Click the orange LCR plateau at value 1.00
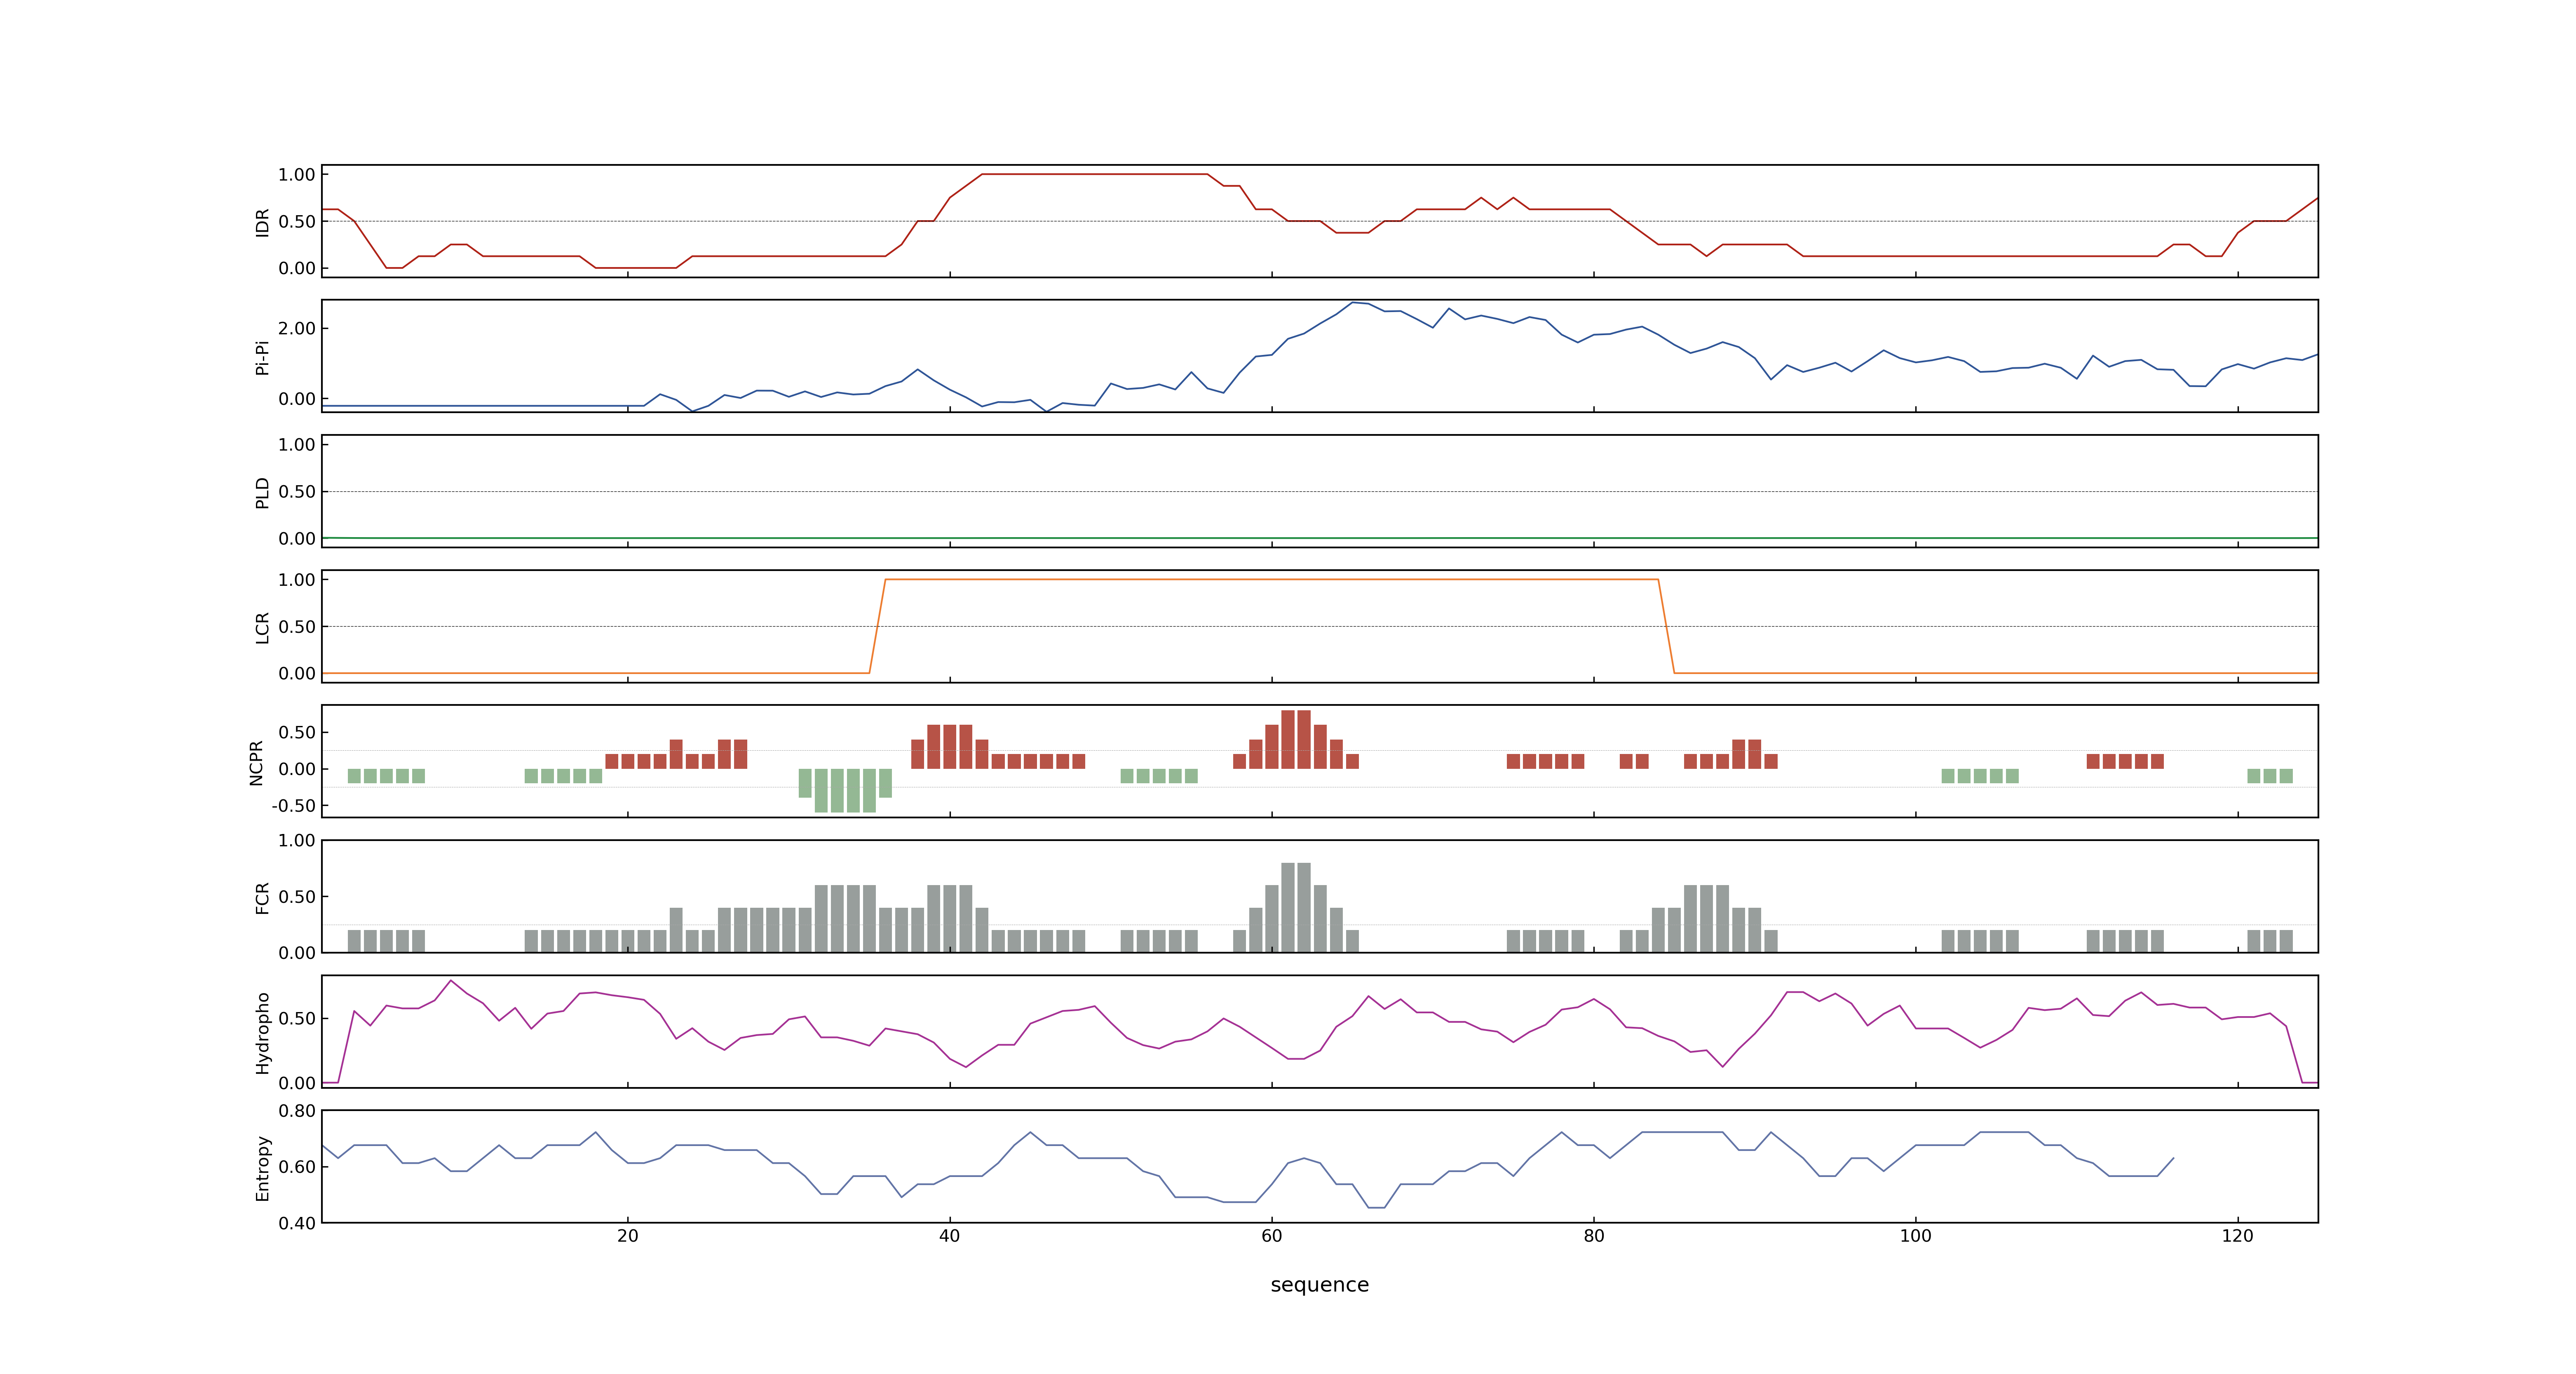 tap(1271, 579)
